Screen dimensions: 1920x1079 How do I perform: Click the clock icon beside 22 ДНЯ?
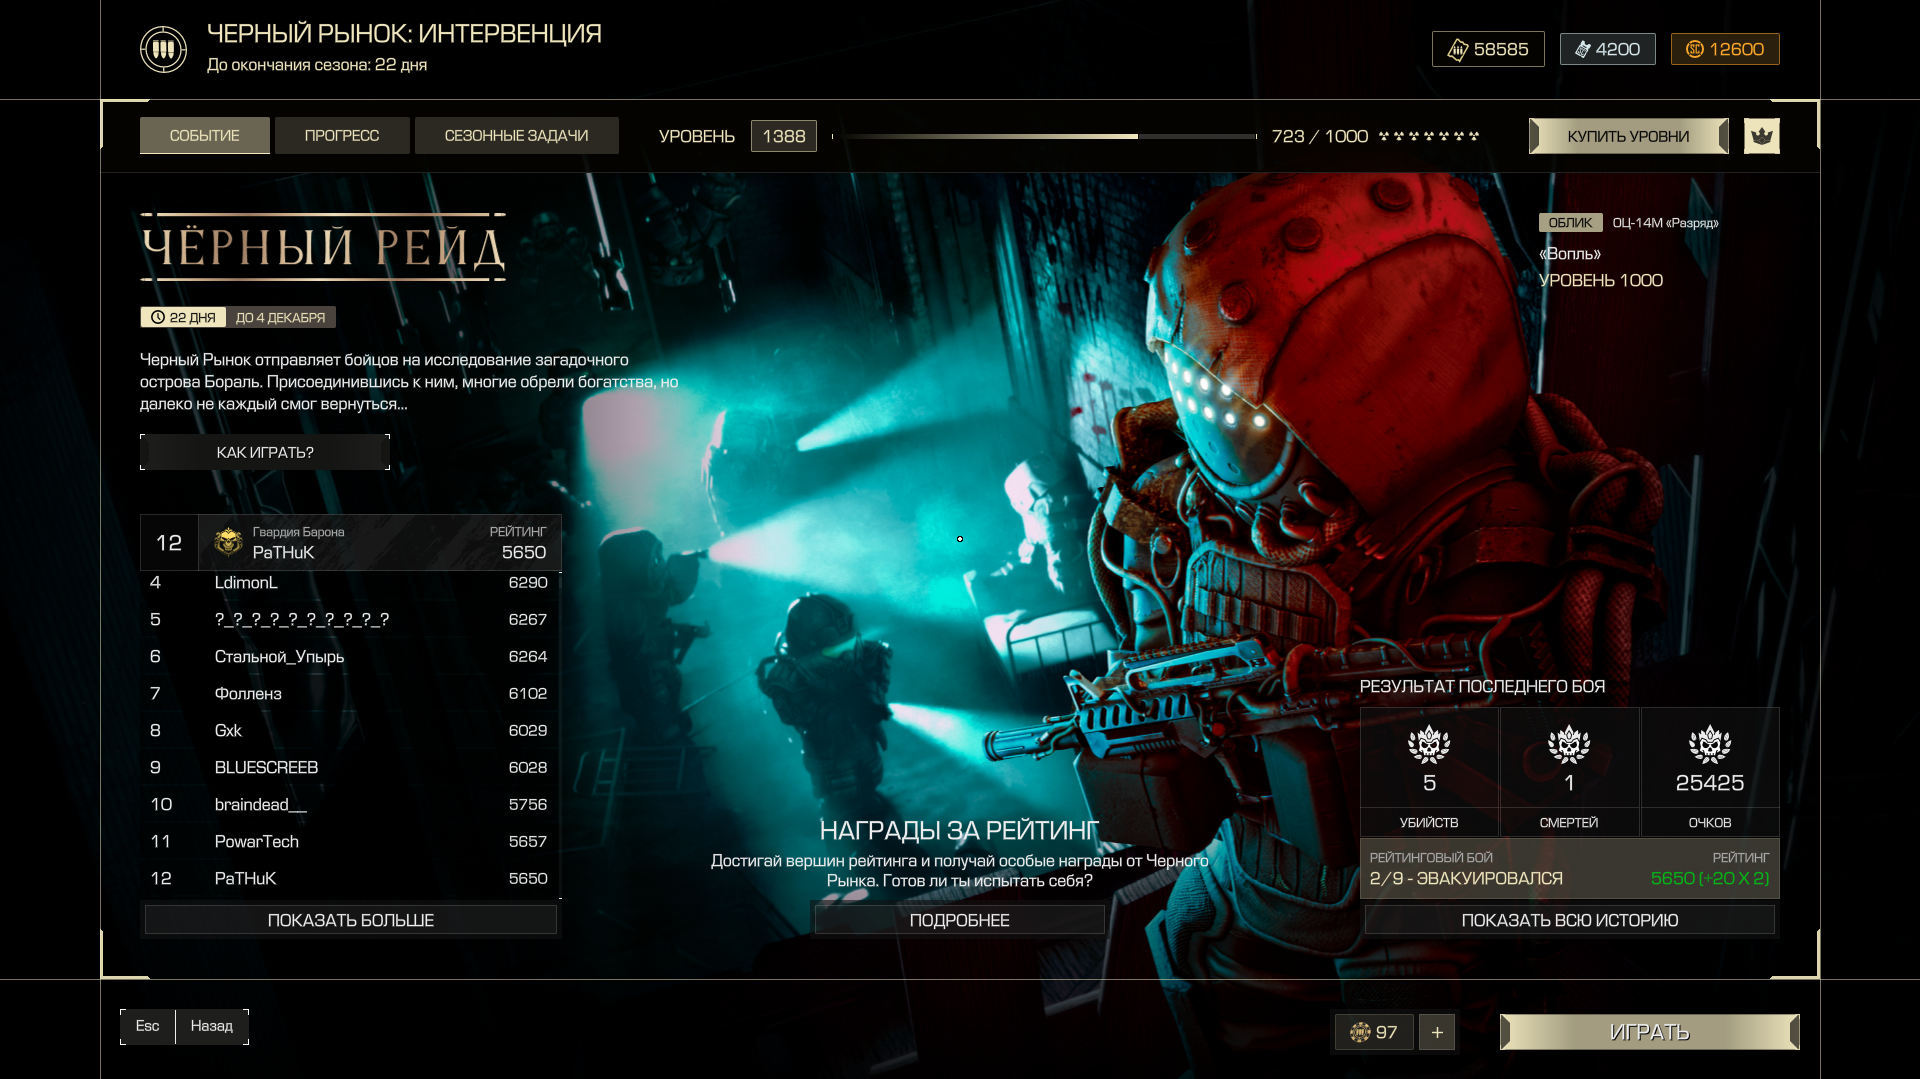pyautogui.click(x=158, y=317)
